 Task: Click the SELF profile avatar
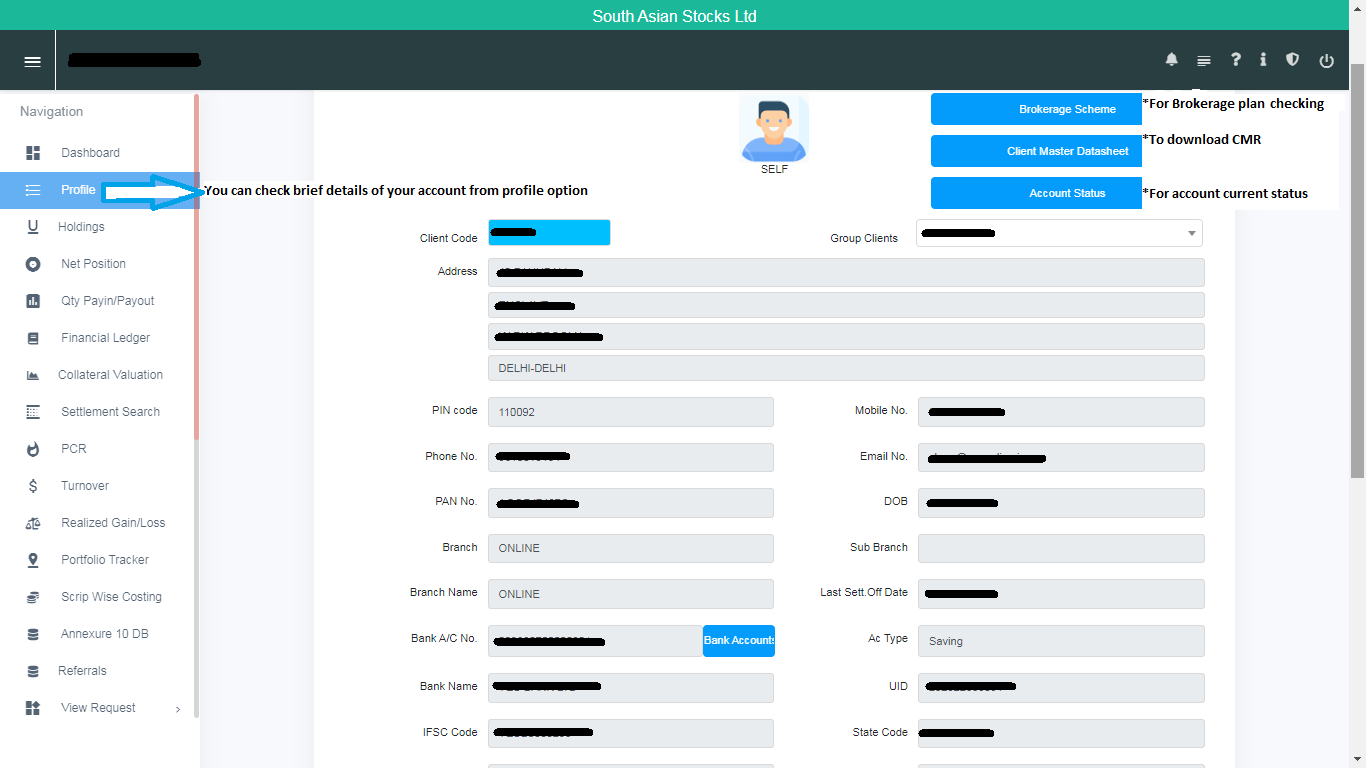tap(773, 129)
